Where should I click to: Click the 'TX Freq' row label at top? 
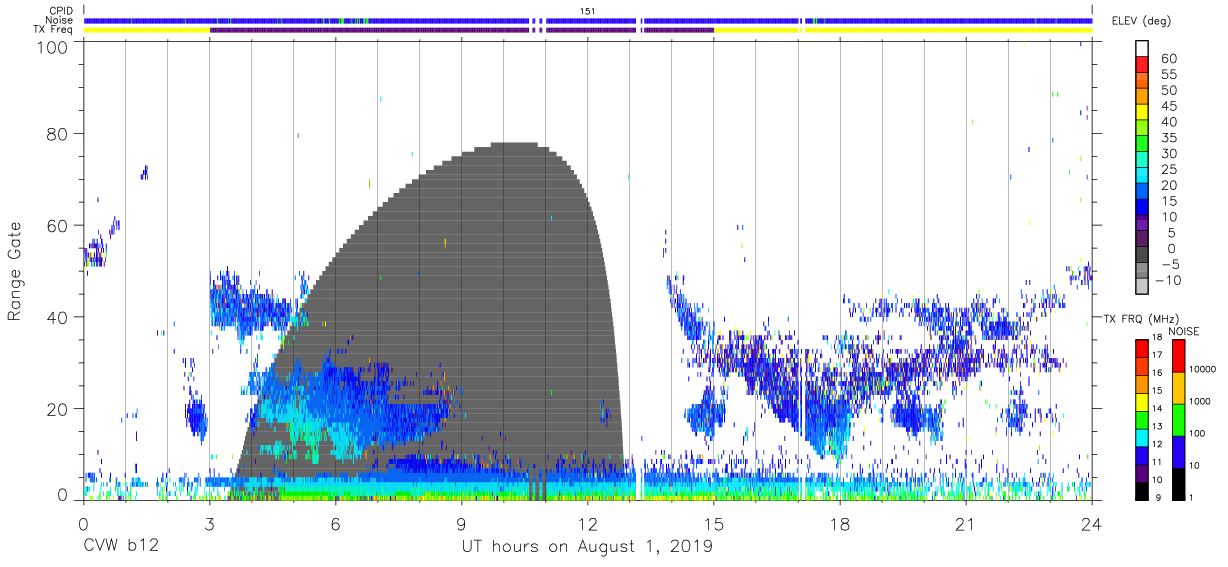[55, 29]
